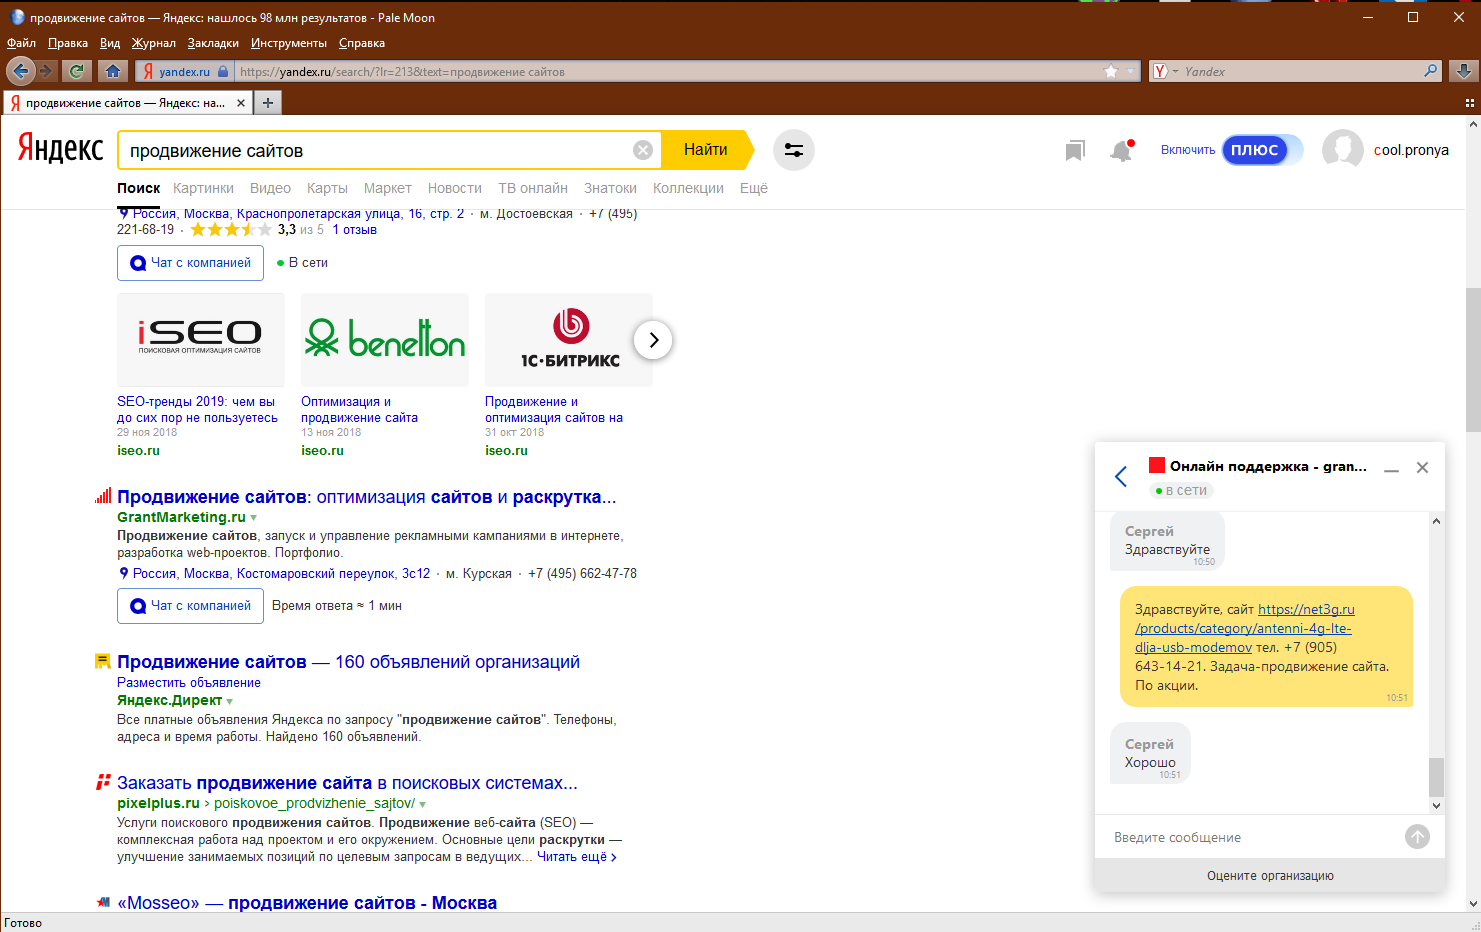Click user avatar for cool.pronya
This screenshot has width=1481, height=932.
click(1342, 150)
